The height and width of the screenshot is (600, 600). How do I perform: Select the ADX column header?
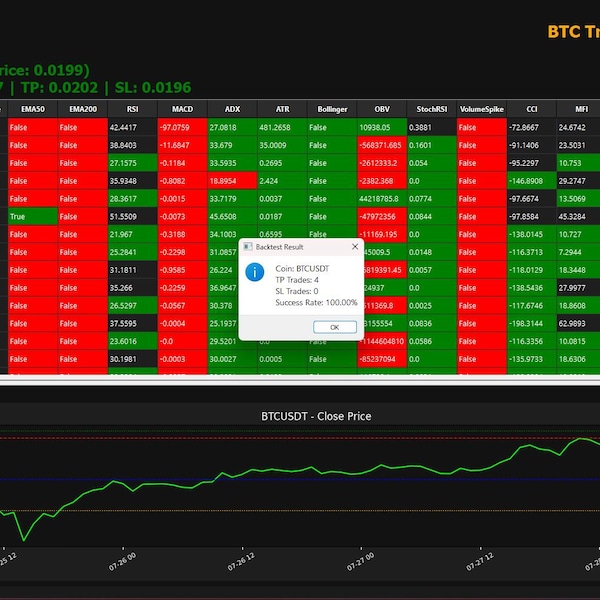(x=232, y=109)
